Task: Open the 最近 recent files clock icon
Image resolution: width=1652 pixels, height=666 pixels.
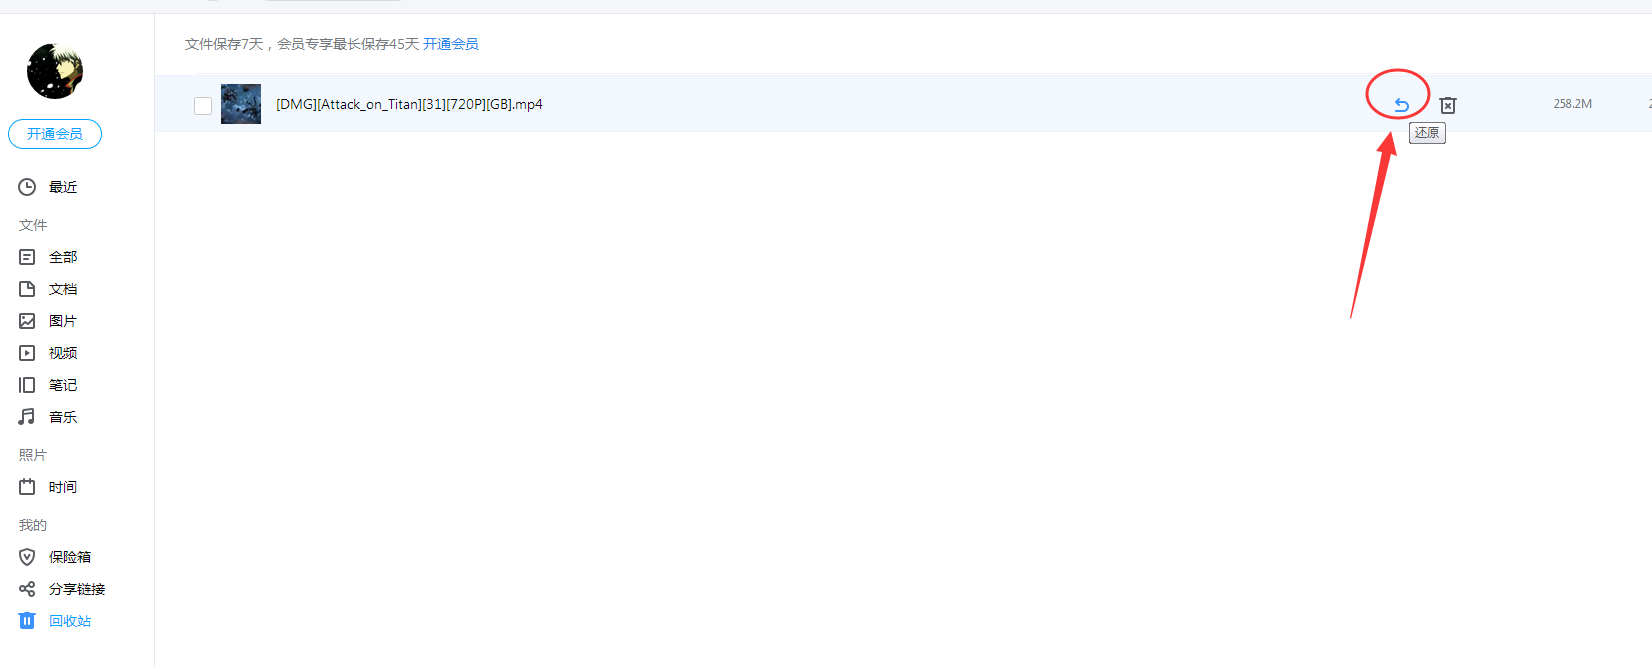Action: pyautogui.click(x=27, y=187)
